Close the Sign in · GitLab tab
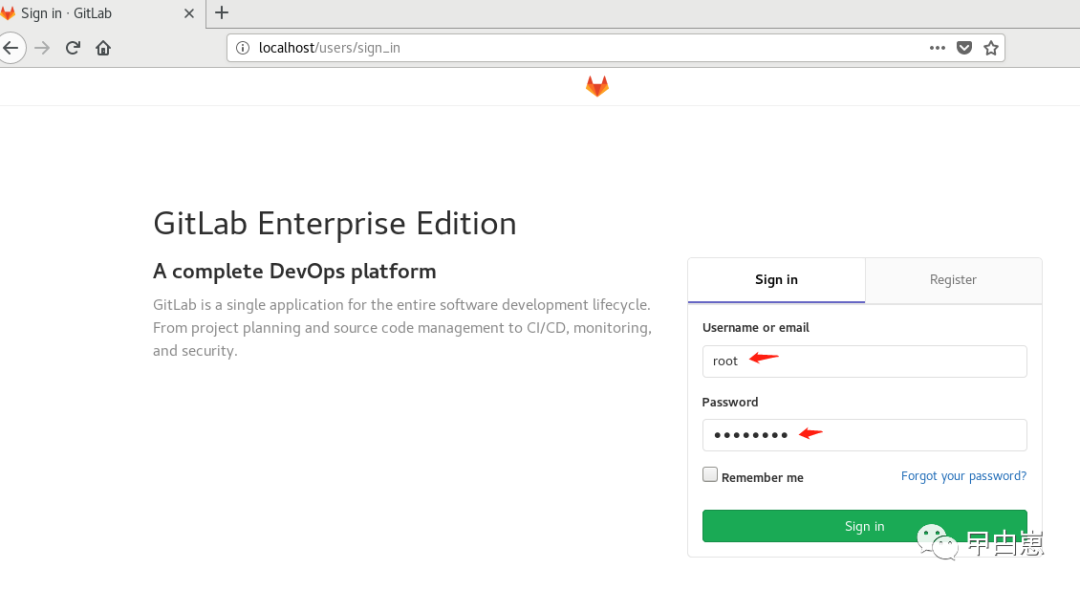 coord(189,14)
